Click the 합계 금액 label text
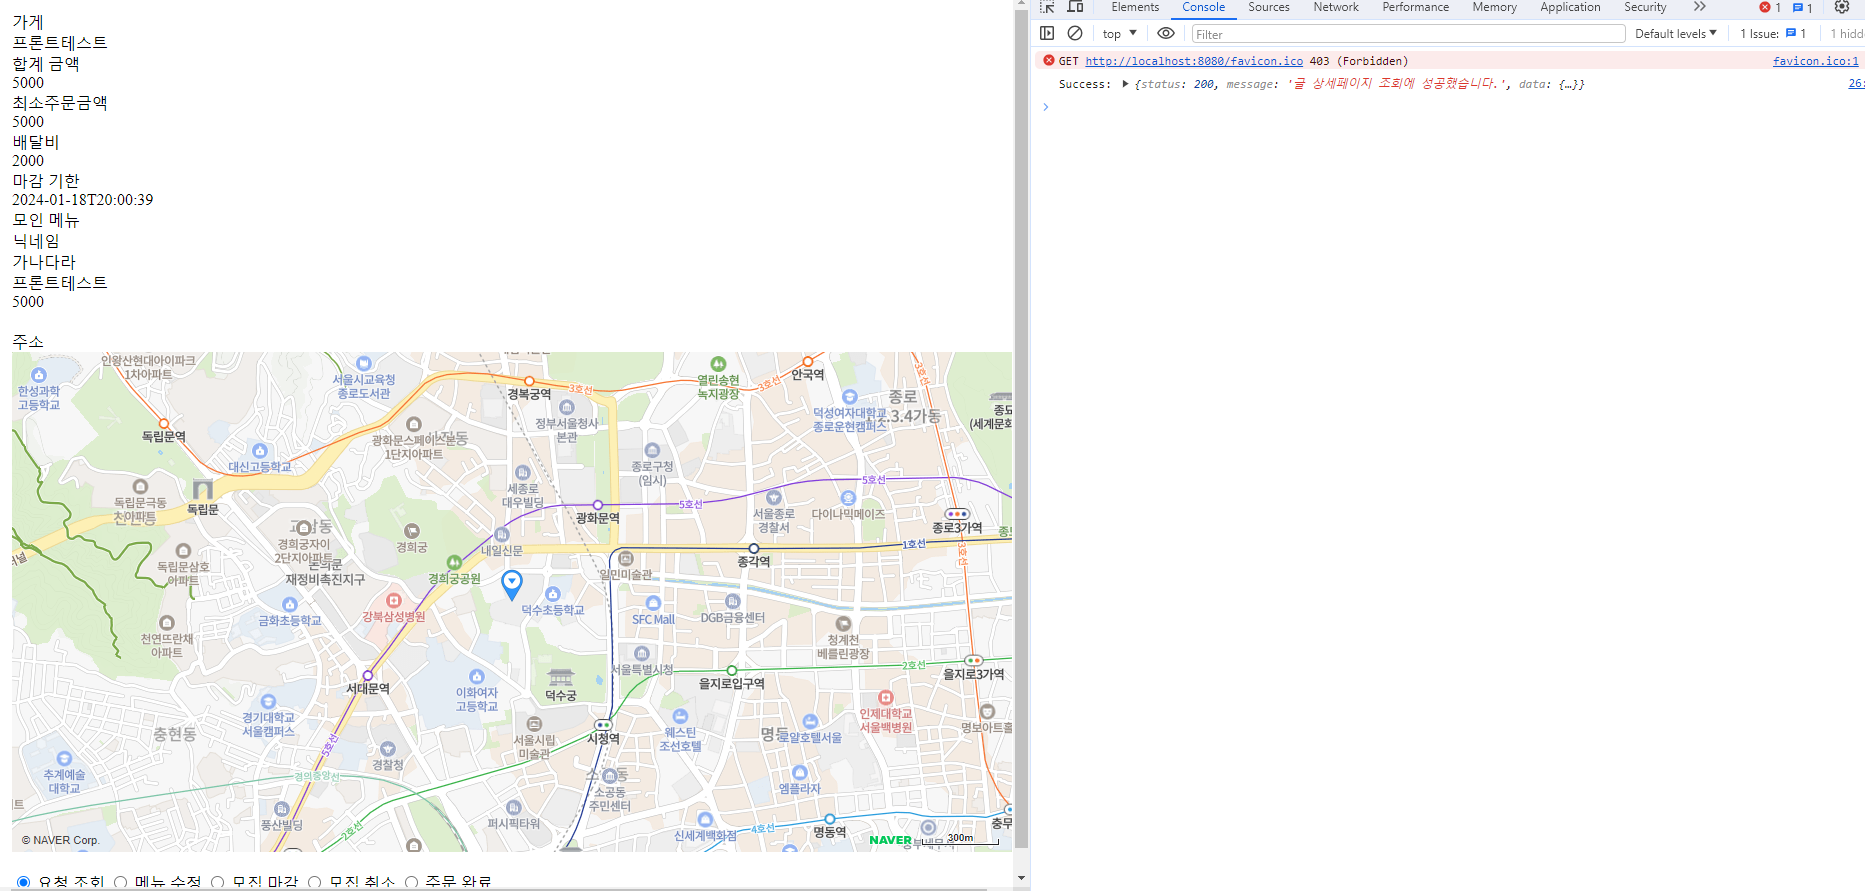The width and height of the screenshot is (1865, 891). [x=45, y=64]
